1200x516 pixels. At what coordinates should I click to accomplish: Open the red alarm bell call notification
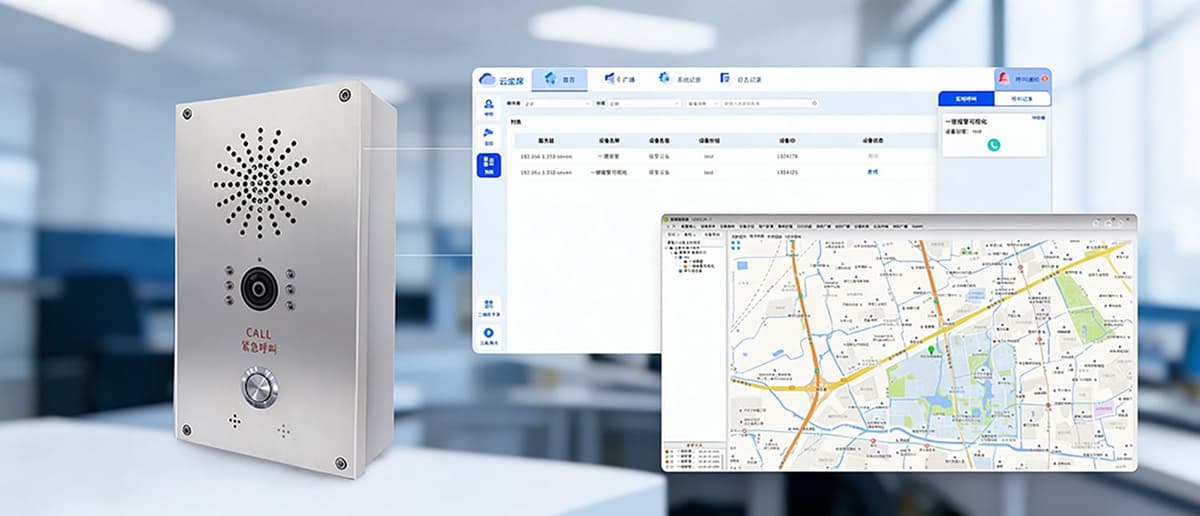tap(1021, 78)
